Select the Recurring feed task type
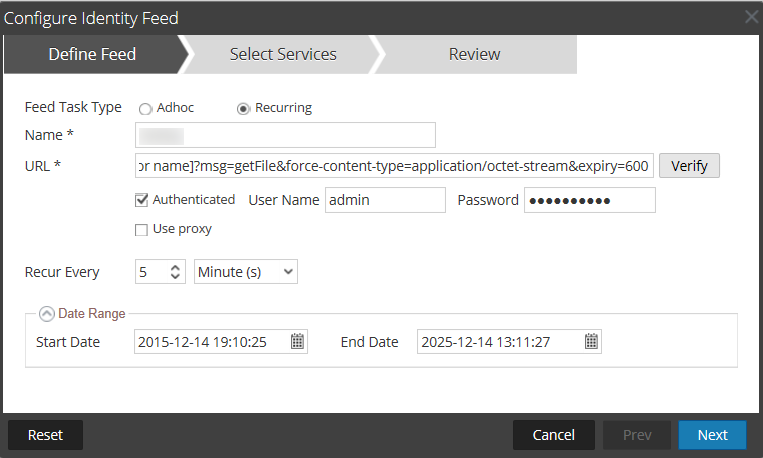 (x=243, y=108)
